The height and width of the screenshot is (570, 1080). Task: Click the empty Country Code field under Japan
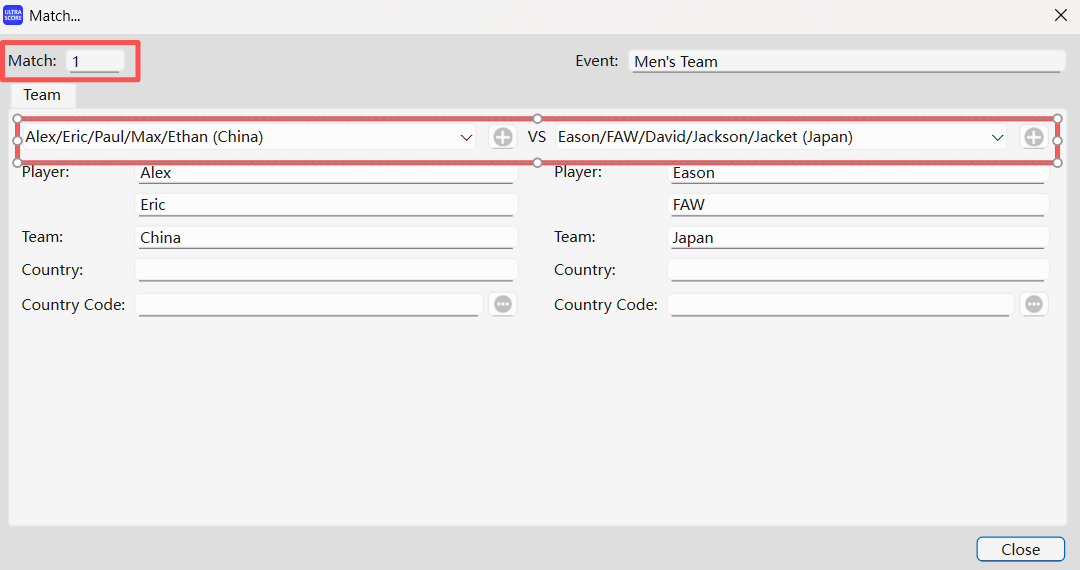pyautogui.click(x=840, y=304)
